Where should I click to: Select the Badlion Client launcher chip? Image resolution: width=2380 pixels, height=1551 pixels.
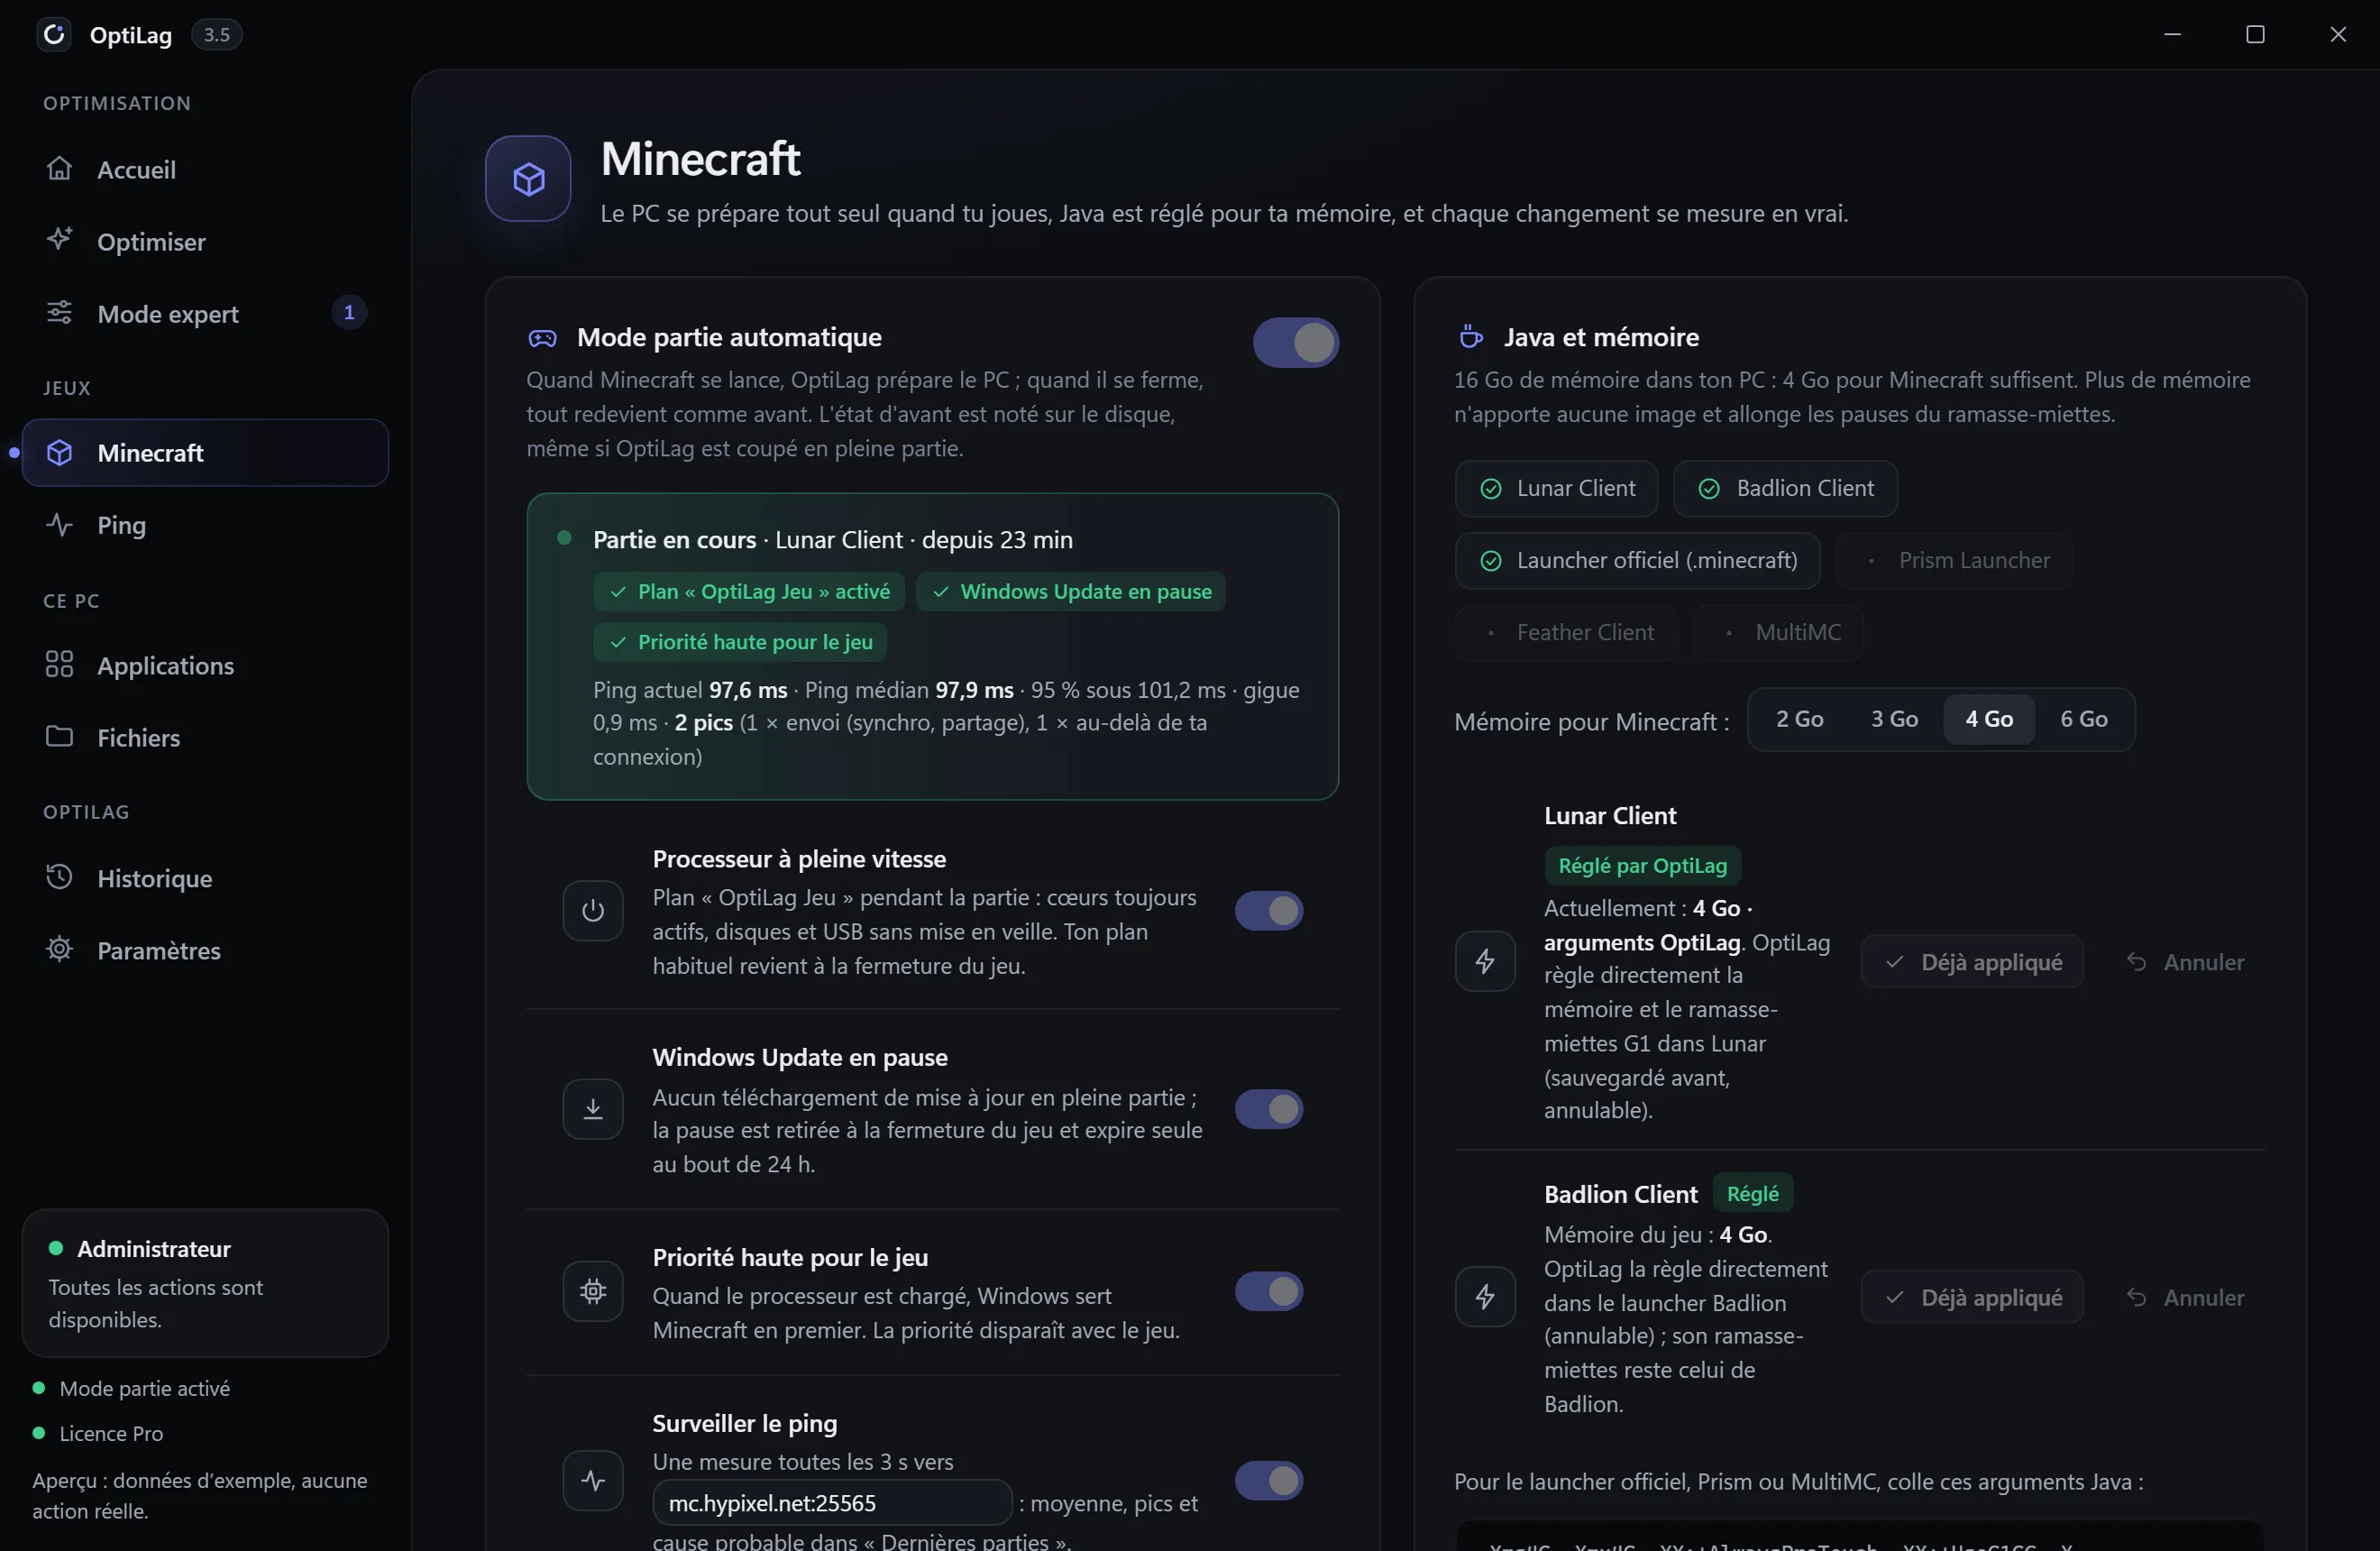tap(1785, 488)
